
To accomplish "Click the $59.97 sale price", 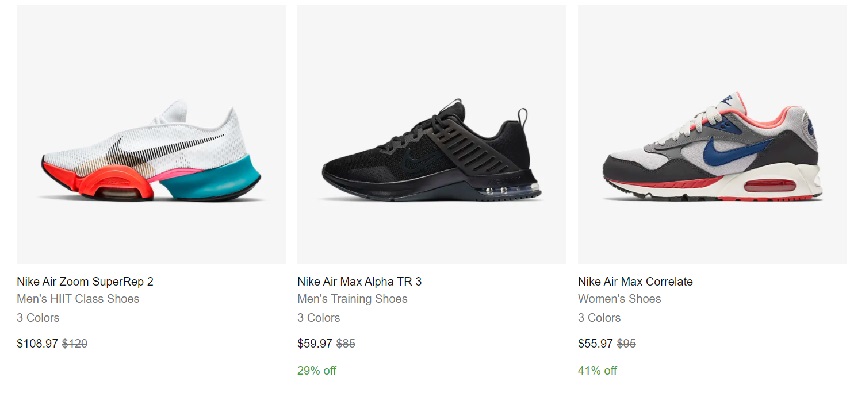I will (315, 344).
